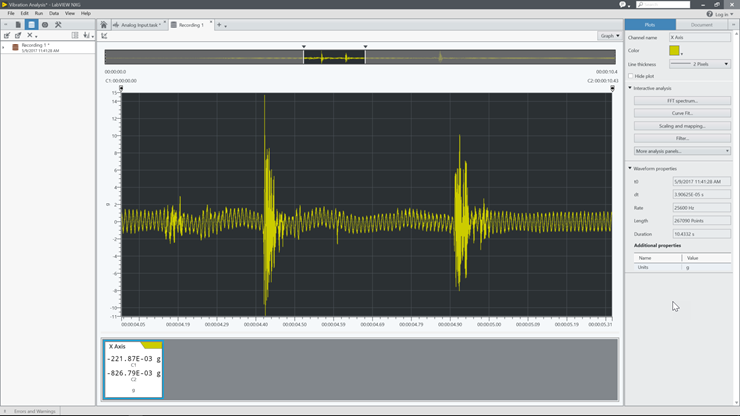
Task: Collapse the Waveform properties section
Action: (x=630, y=168)
